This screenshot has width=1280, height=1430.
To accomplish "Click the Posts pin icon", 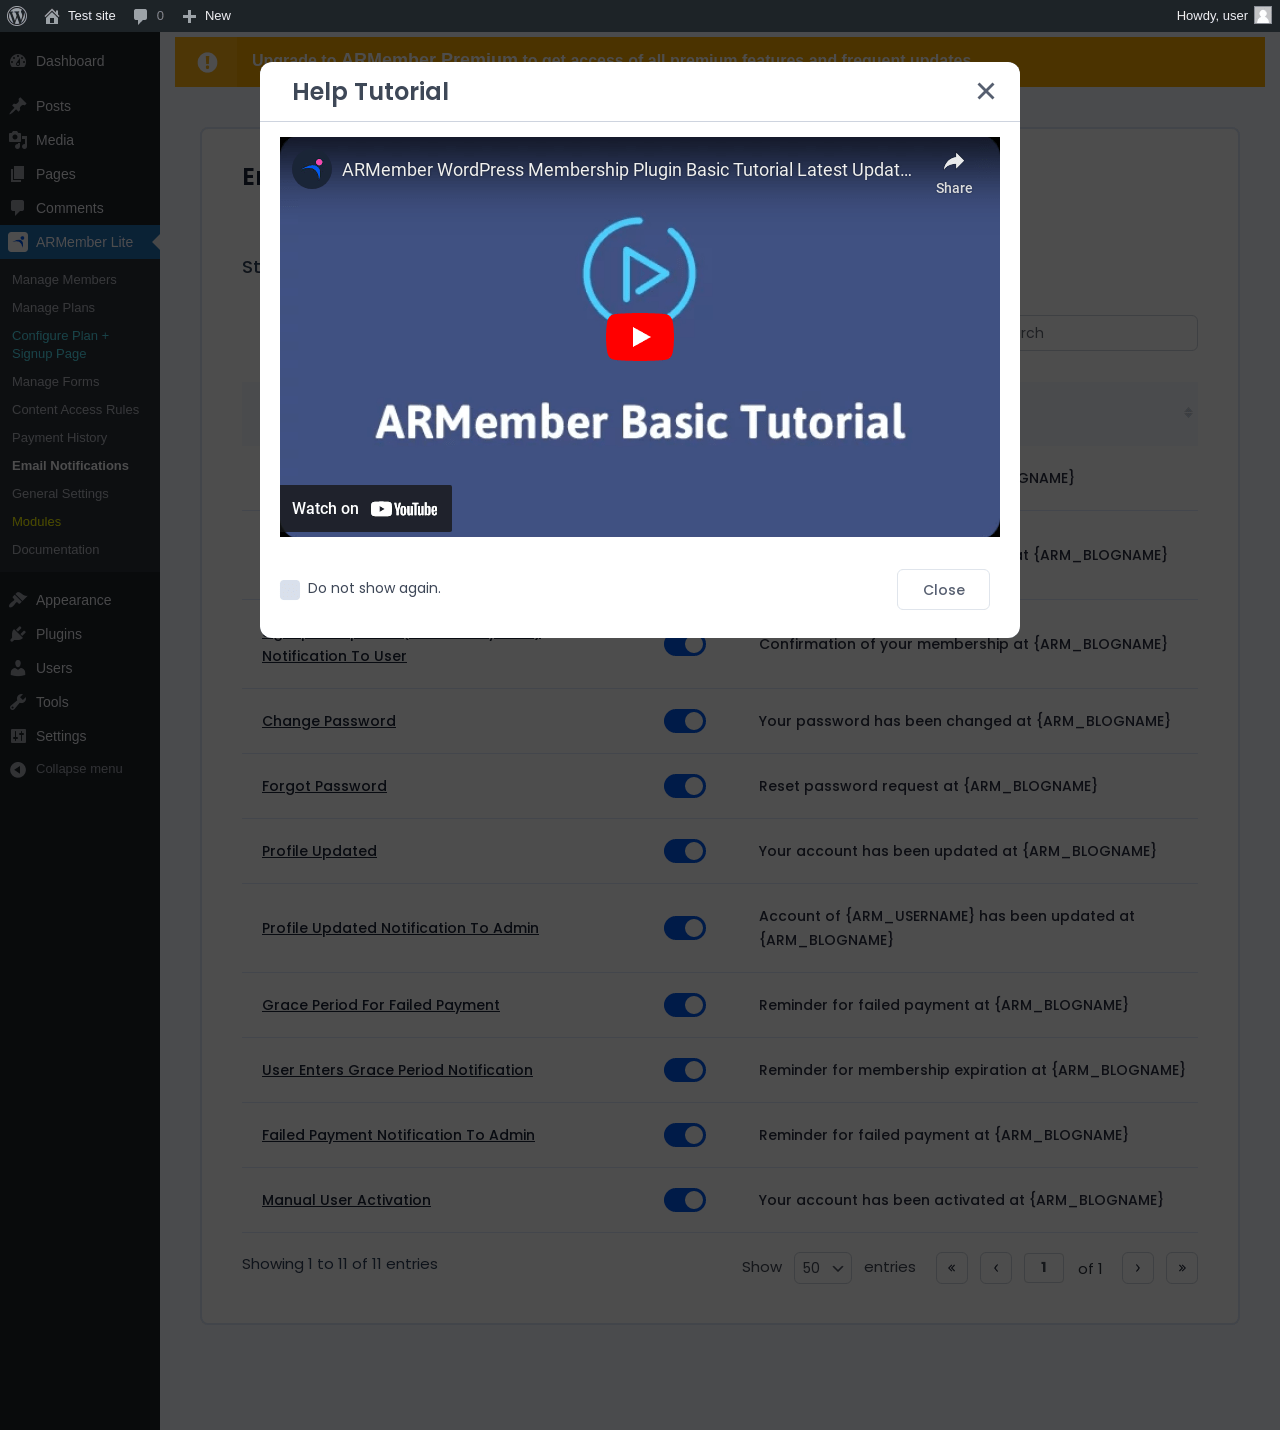I will [x=18, y=106].
